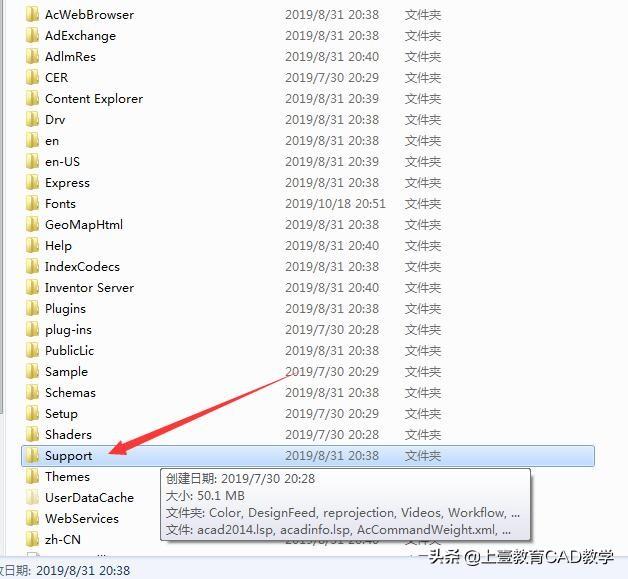Click the en-US folder name
The width and height of the screenshot is (628, 579).
coord(62,161)
